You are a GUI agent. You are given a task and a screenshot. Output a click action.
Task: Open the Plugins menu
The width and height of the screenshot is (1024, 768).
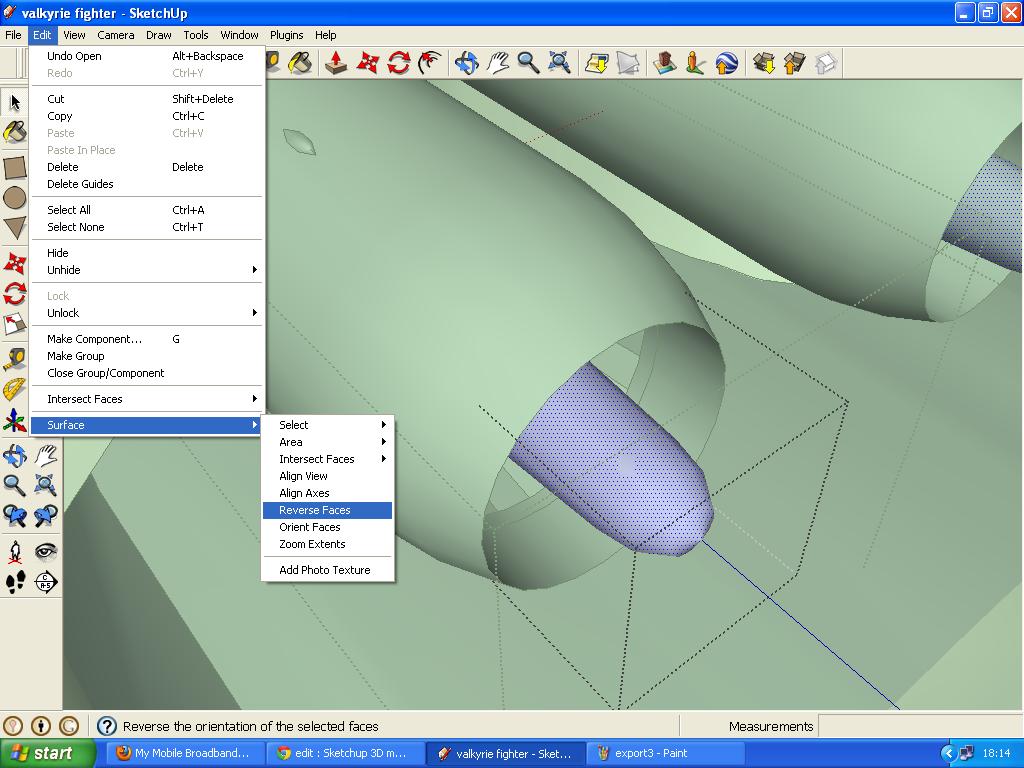click(x=287, y=35)
